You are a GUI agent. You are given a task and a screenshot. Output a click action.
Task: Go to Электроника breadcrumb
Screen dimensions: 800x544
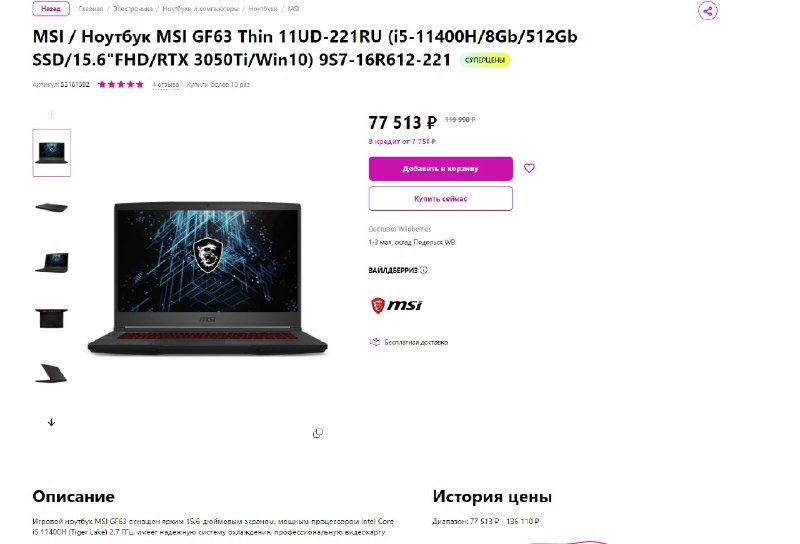coord(133,9)
